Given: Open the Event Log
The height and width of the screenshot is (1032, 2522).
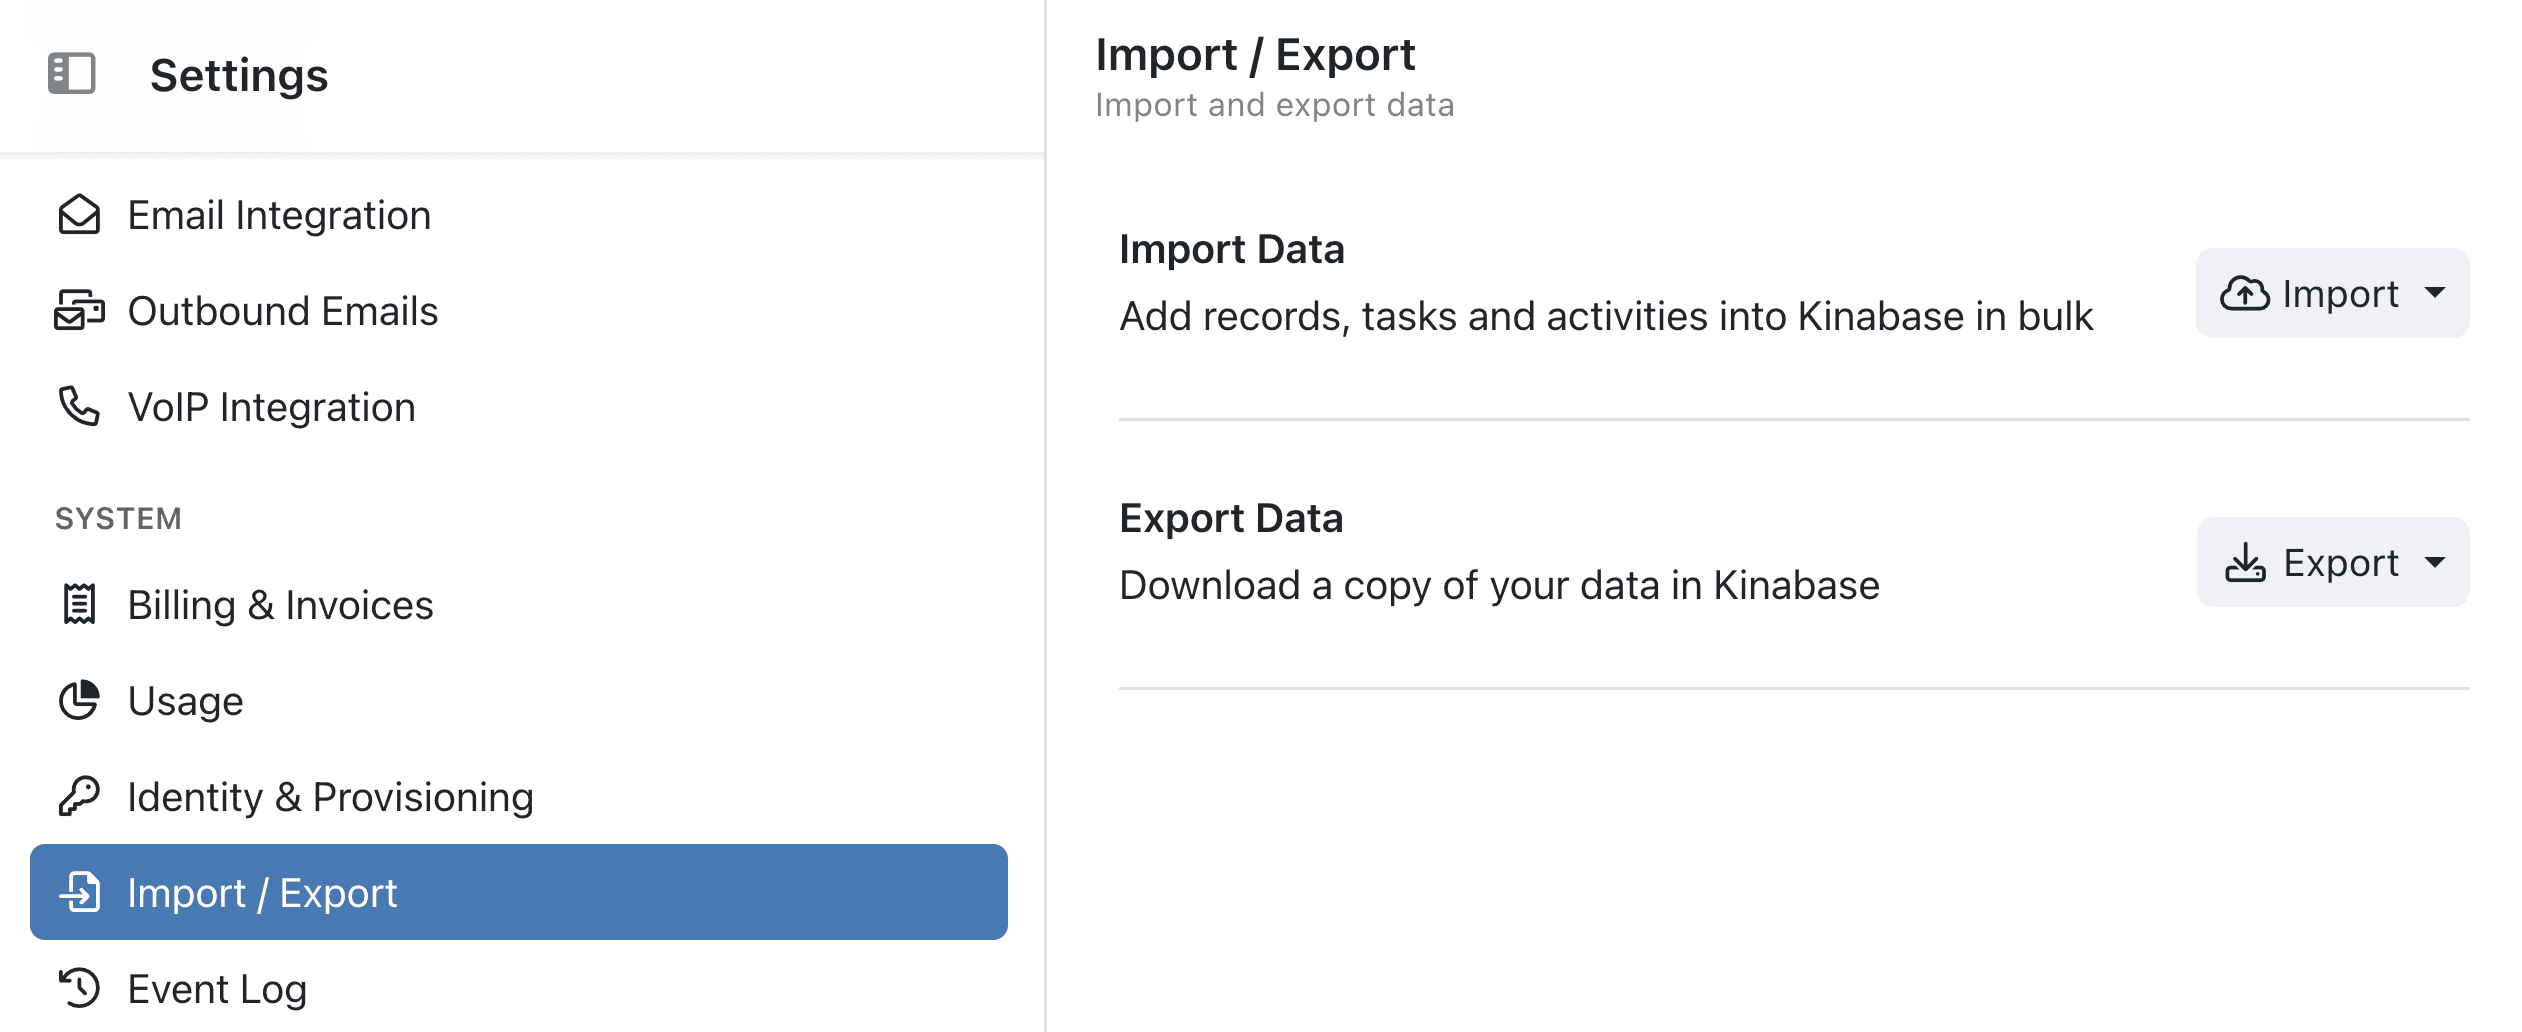Looking at the screenshot, I should click(x=519, y=988).
